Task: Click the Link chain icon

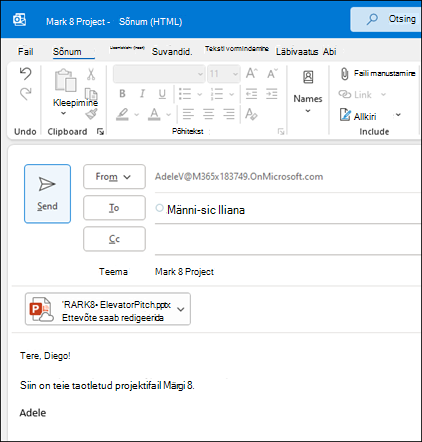Action: tap(345, 94)
